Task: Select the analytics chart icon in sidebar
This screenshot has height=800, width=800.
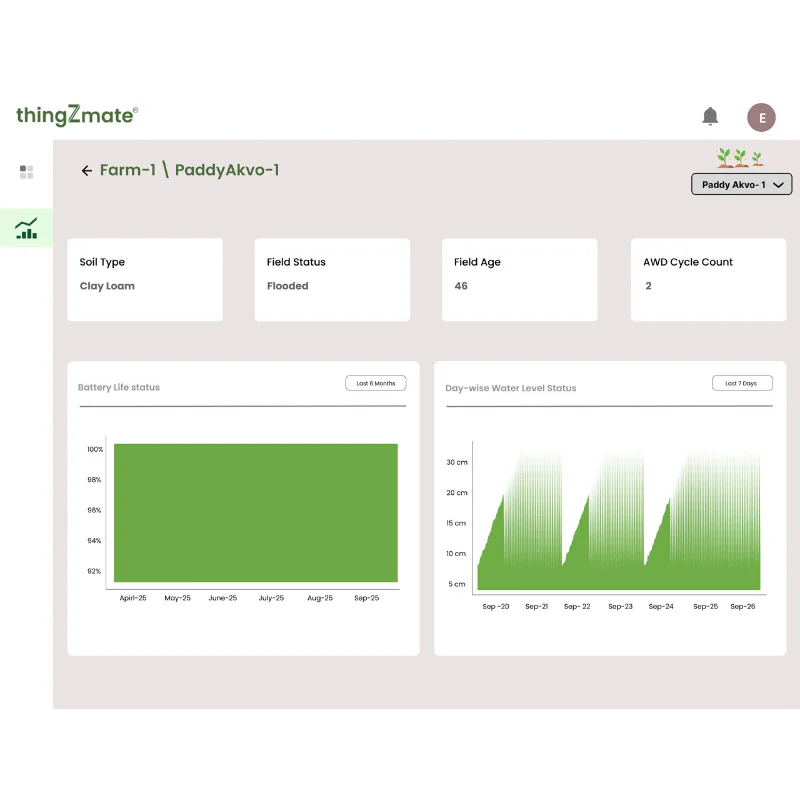Action: [27, 228]
